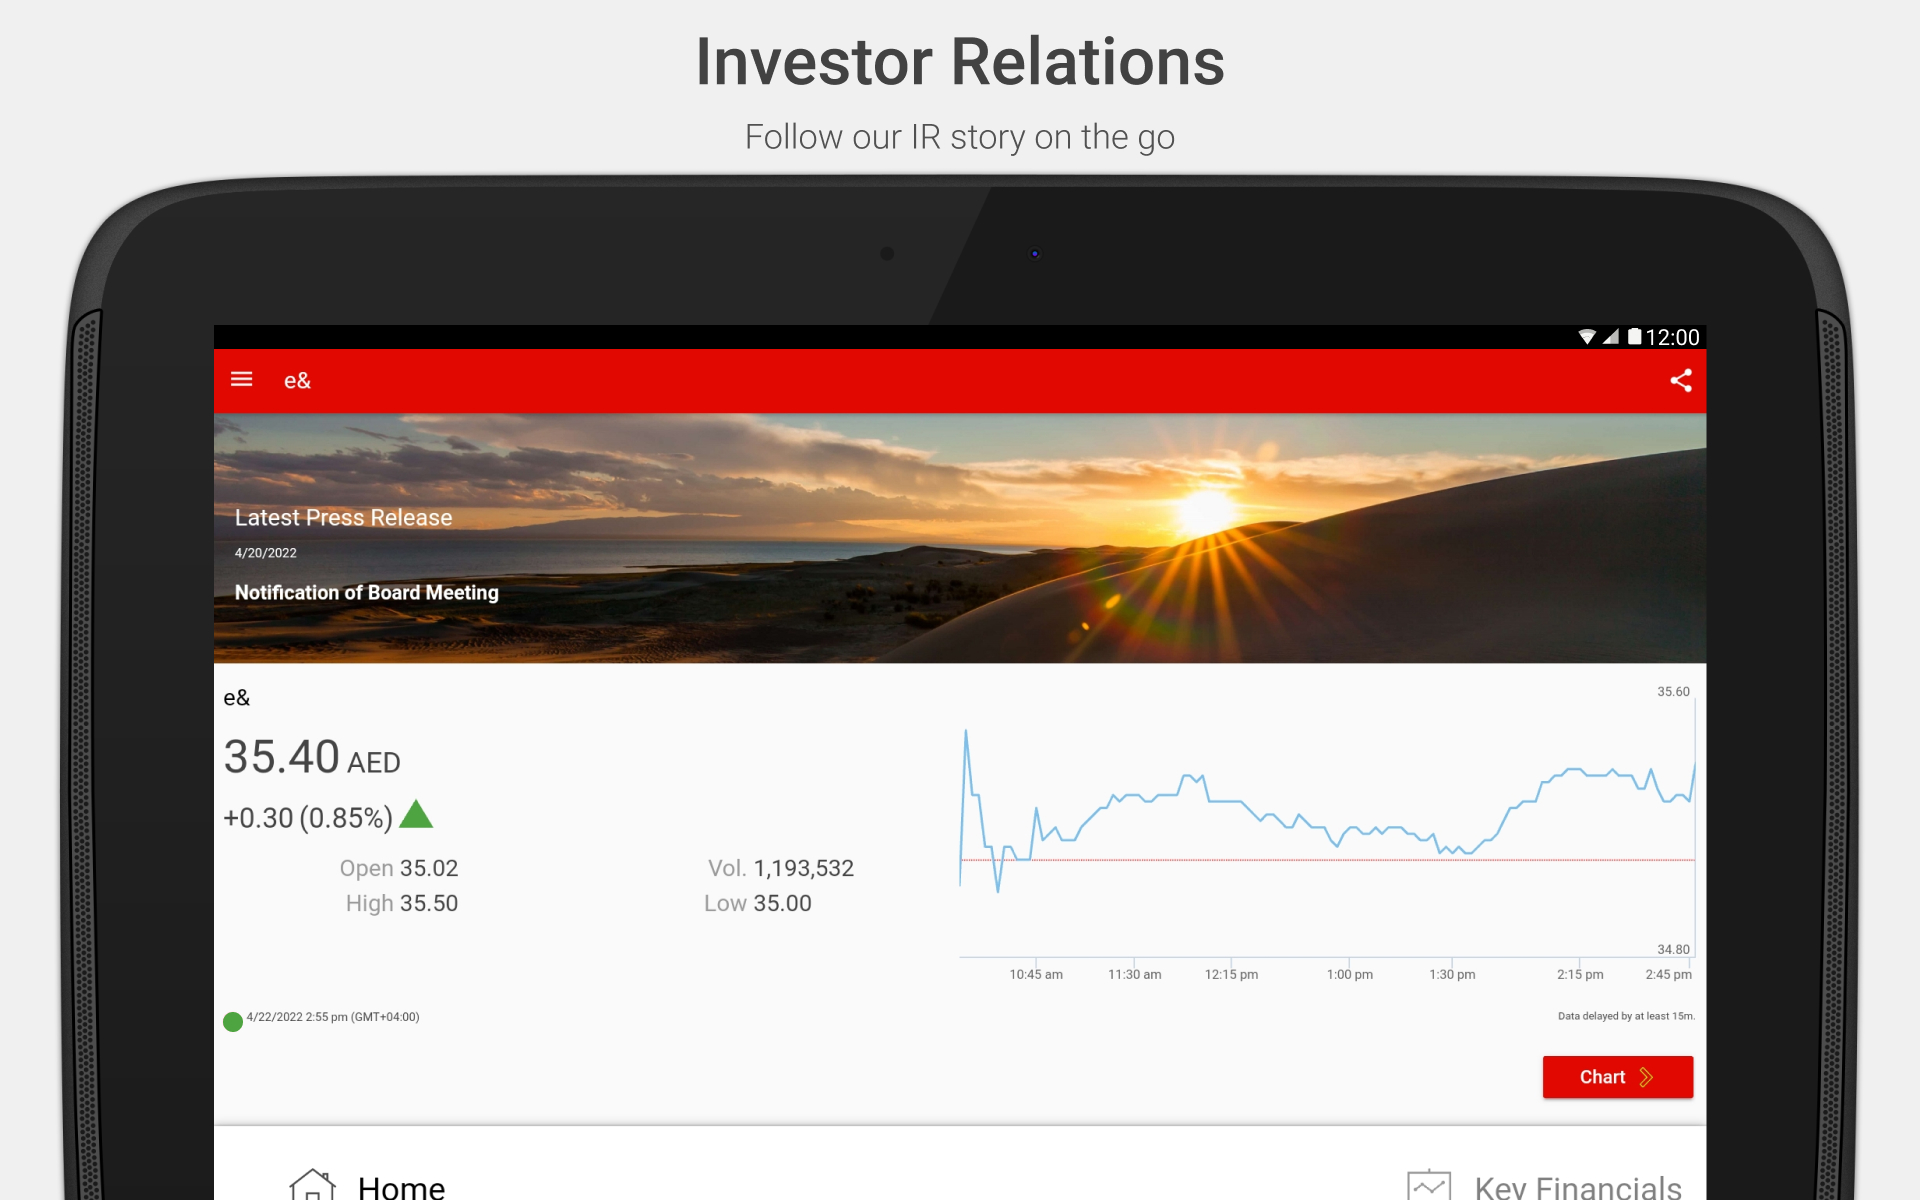Open the Key Financials menu item

point(1577,1187)
